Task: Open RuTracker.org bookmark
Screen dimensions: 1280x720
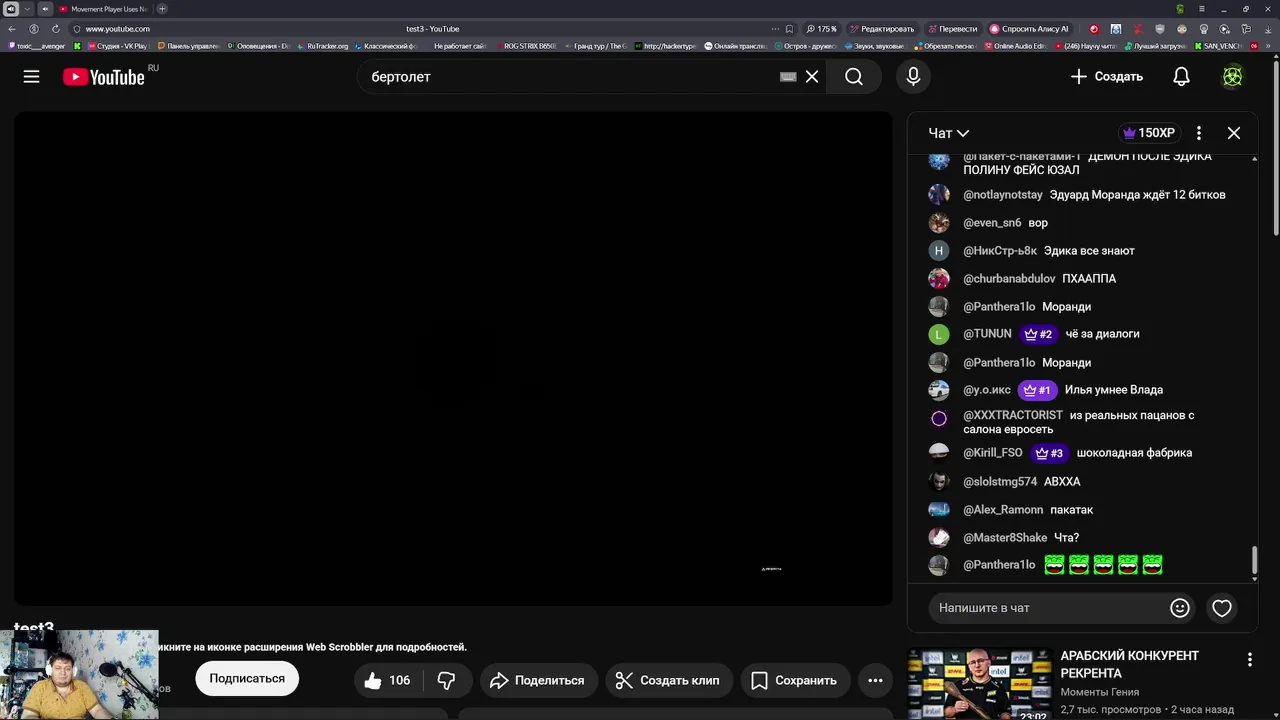Action: (322, 46)
